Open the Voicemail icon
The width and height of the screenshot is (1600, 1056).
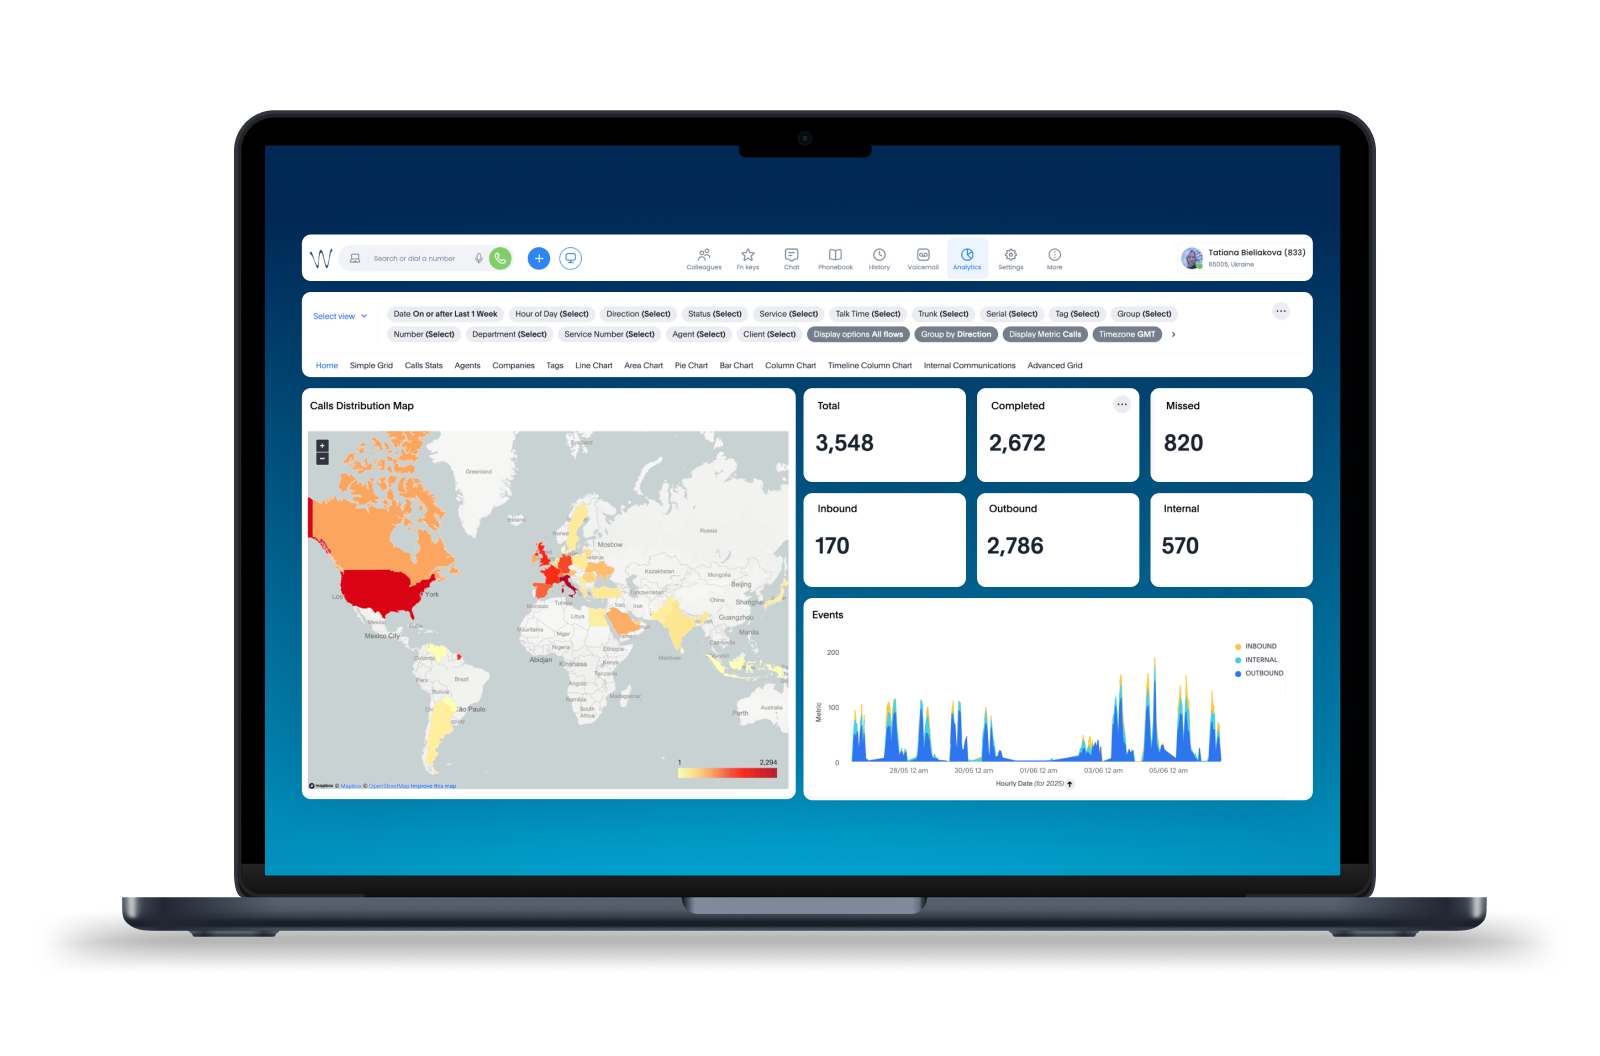pos(923,256)
